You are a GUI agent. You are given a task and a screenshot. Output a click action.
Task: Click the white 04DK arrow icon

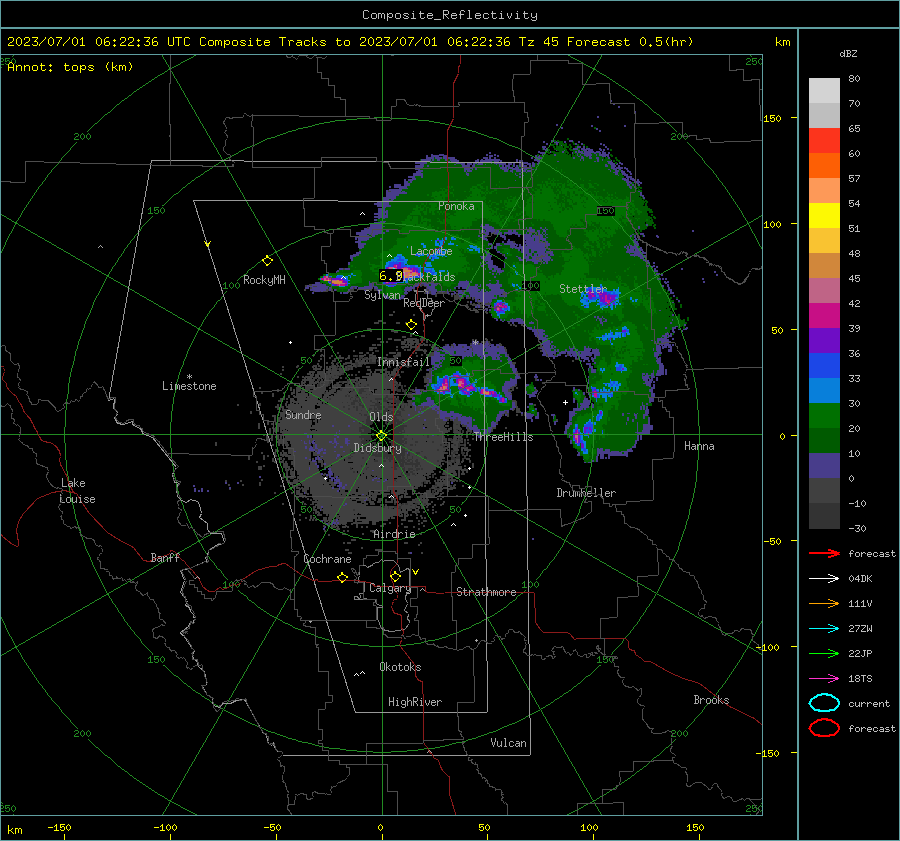click(x=824, y=578)
